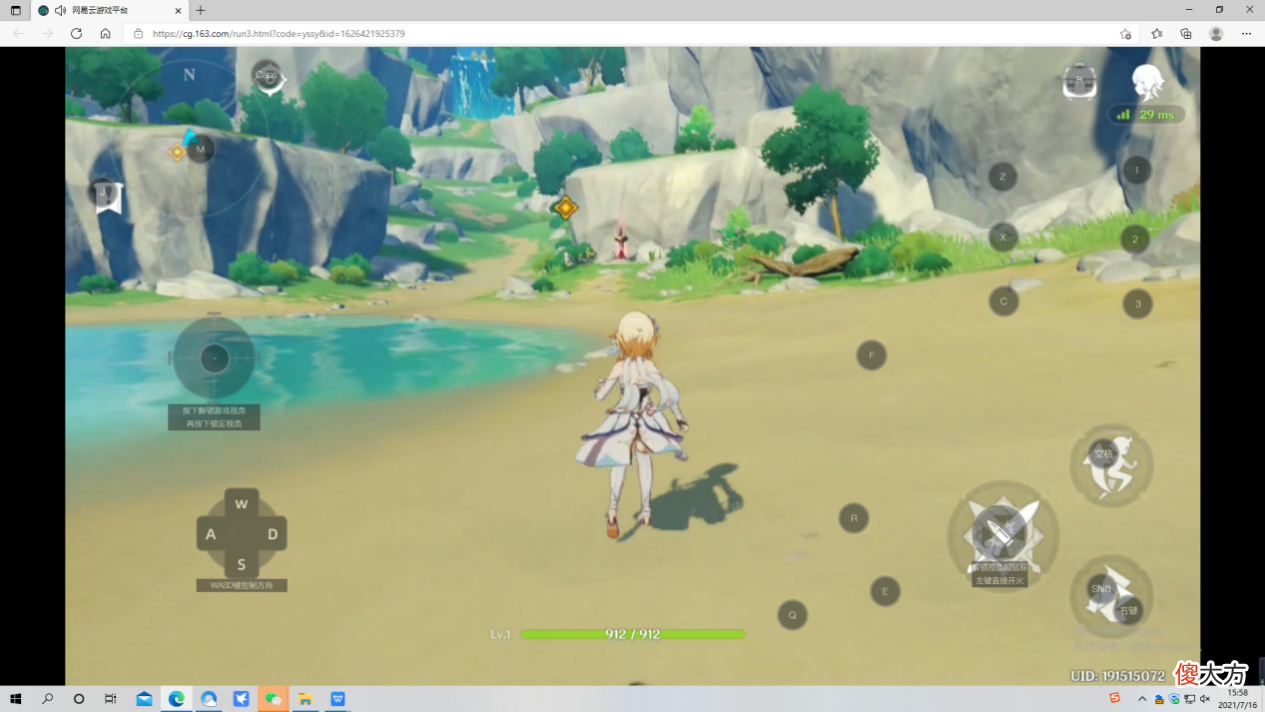Screen dimensions: 1265x712
Task: Click the WASD键控制方向 hint label
Action: (241, 585)
